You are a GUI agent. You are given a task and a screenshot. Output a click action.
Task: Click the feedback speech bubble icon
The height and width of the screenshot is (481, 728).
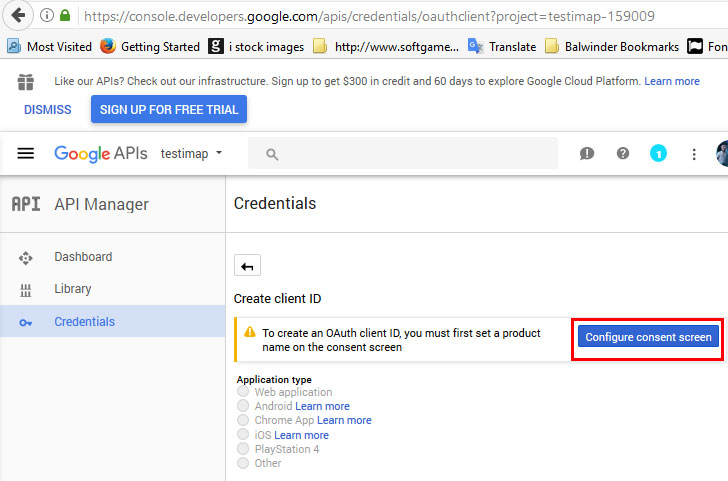click(x=587, y=153)
